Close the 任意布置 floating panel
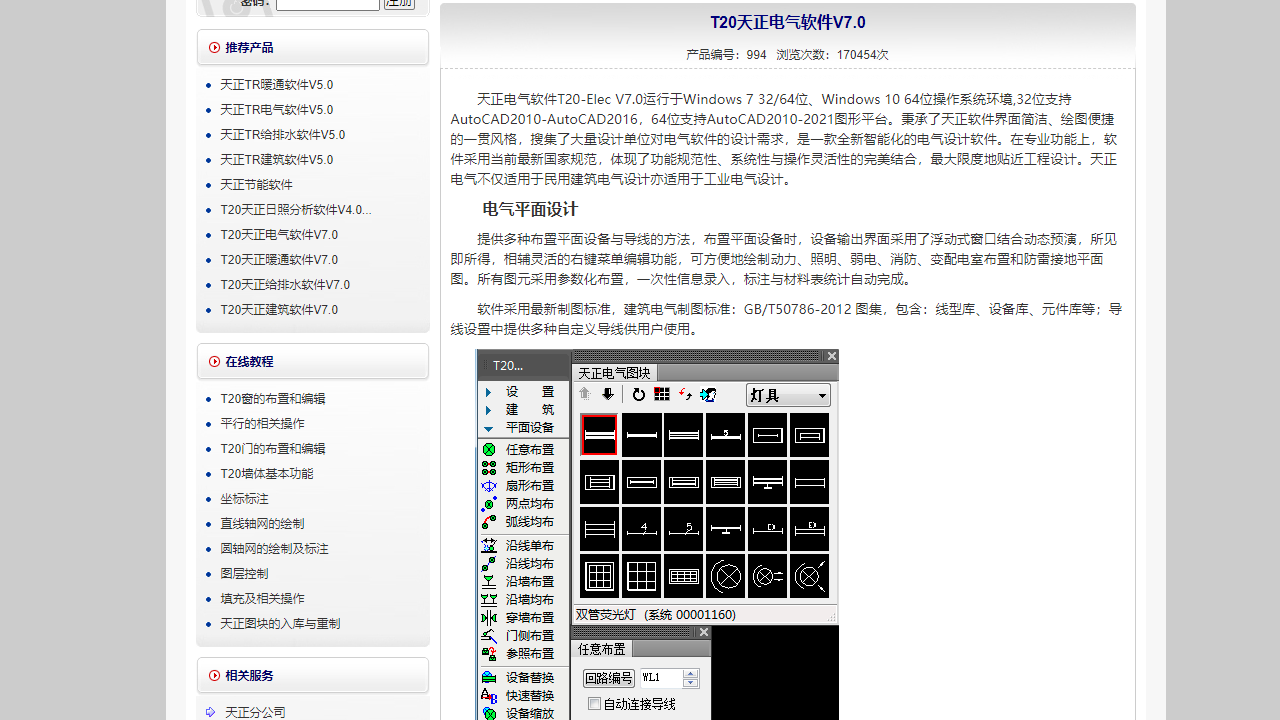Image resolution: width=1280 pixels, height=720 pixels. (x=704, y=632)
